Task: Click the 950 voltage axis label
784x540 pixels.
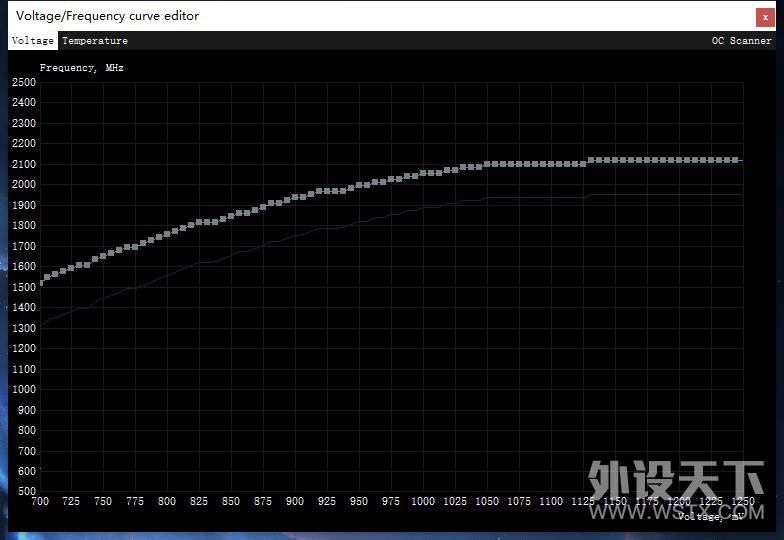Action: pos(359,501)
